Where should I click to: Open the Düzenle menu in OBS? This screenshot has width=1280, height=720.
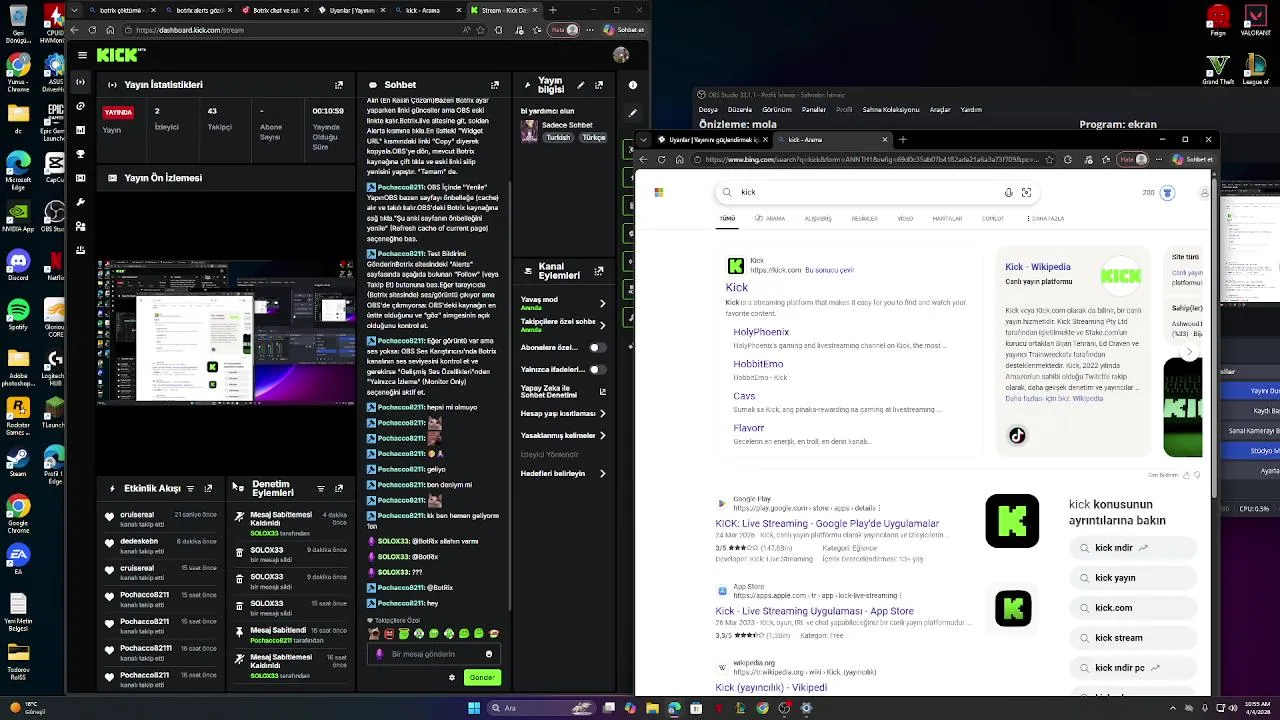742,110
